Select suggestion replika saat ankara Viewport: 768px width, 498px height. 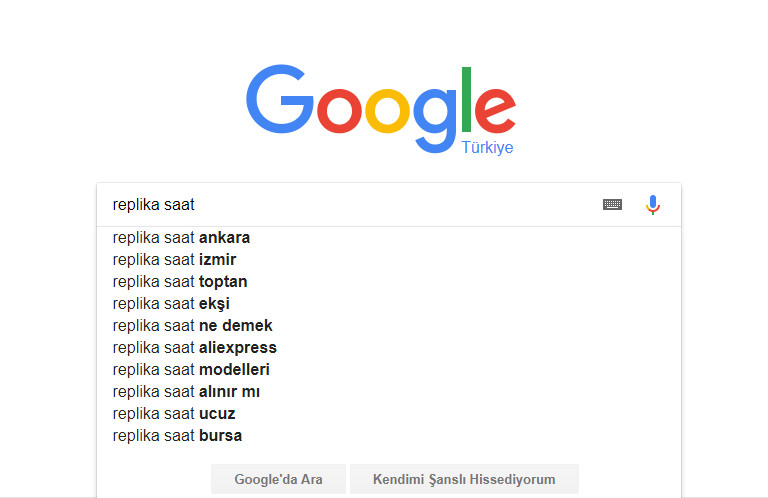pos(389,237)
